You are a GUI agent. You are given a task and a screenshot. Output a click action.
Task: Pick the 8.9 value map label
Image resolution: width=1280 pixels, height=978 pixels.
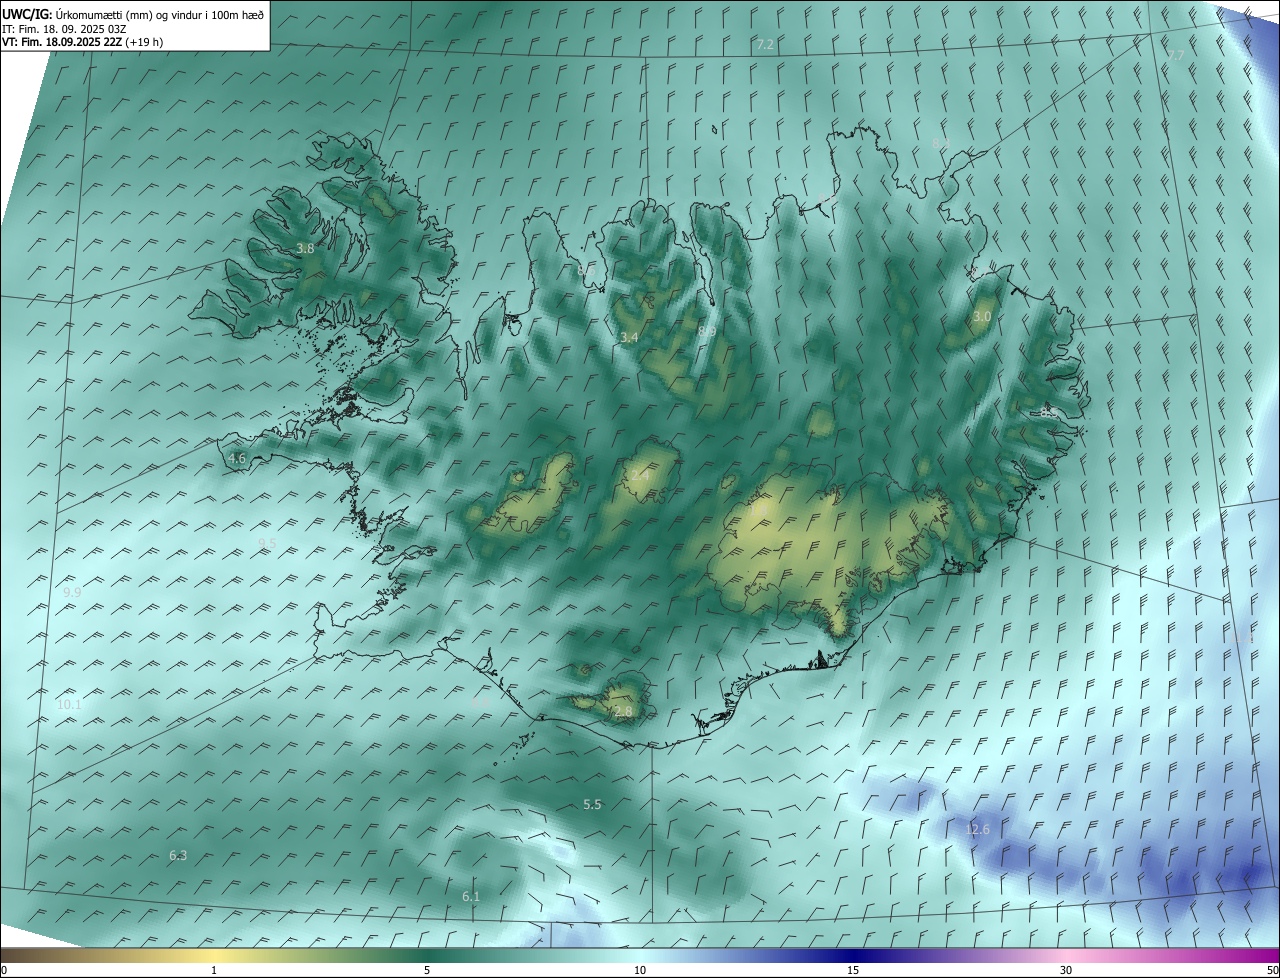tap(707, 330)
